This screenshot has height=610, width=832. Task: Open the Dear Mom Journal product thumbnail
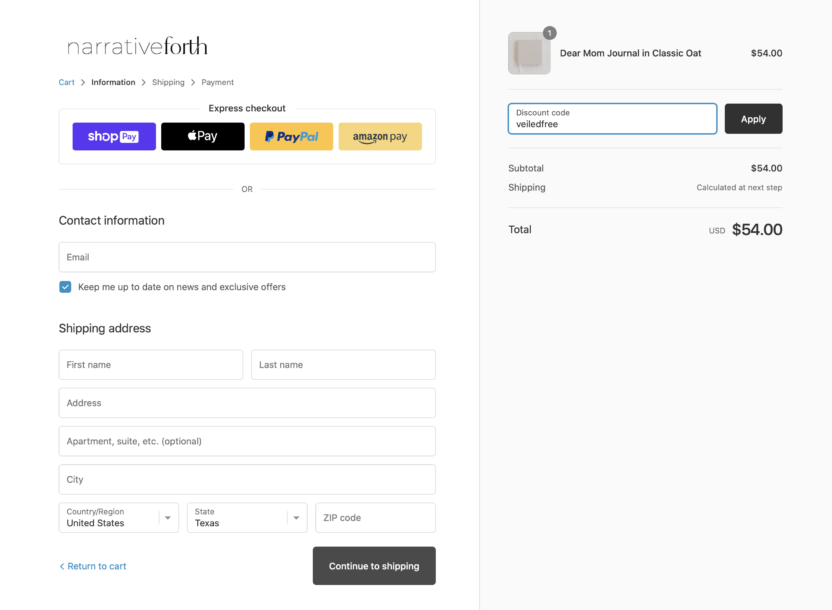(529, 53)
